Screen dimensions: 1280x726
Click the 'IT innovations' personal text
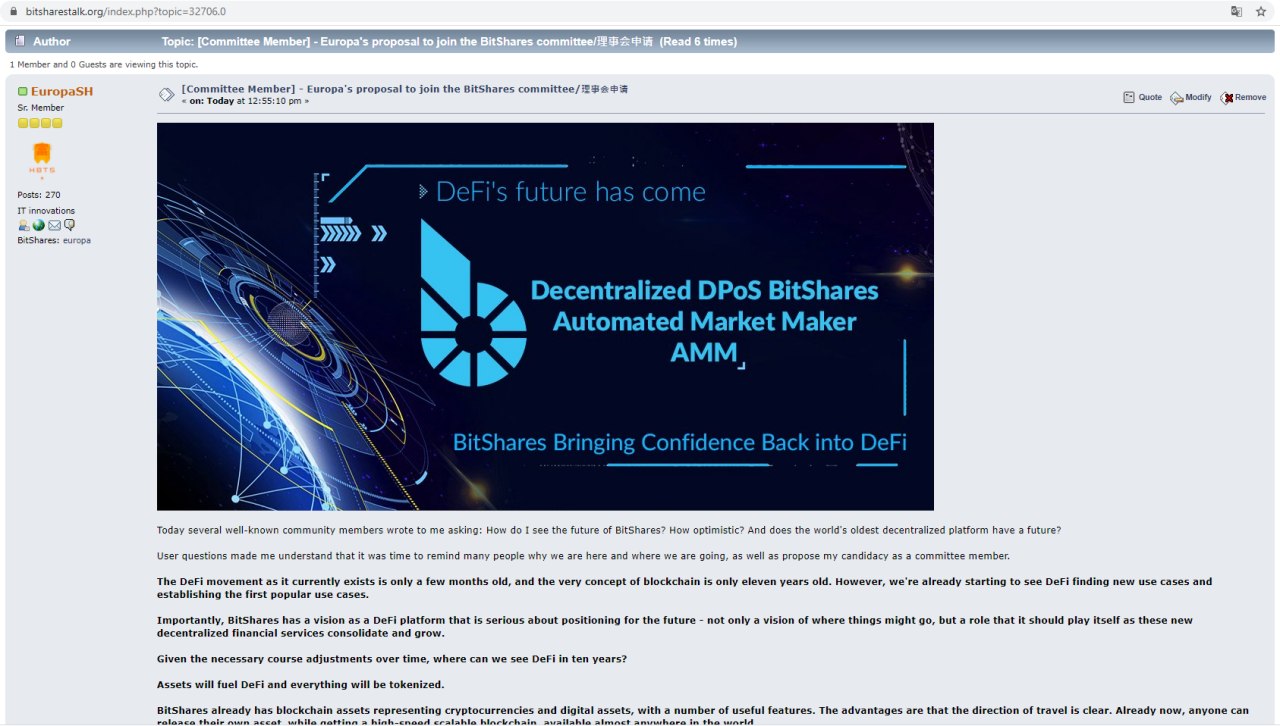46,211
